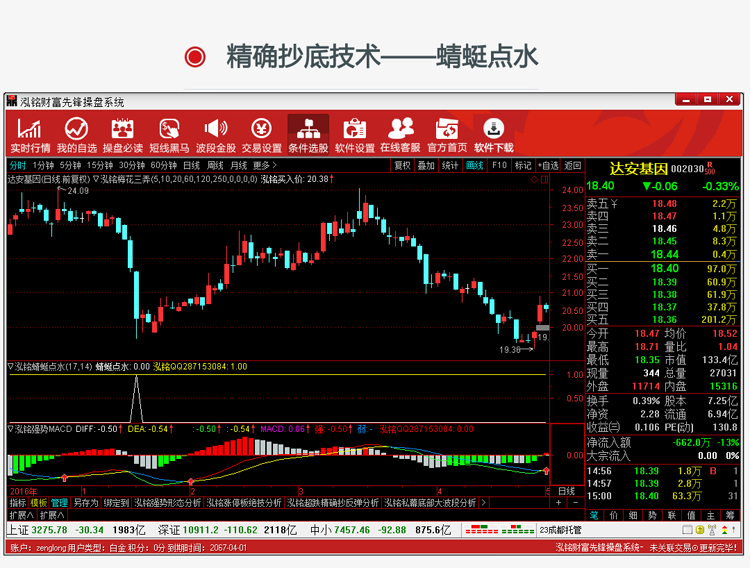Switch to the 月线 monthly chart
Screen dimensions: 750x568
pyautogui.click(x=239, y=166)
